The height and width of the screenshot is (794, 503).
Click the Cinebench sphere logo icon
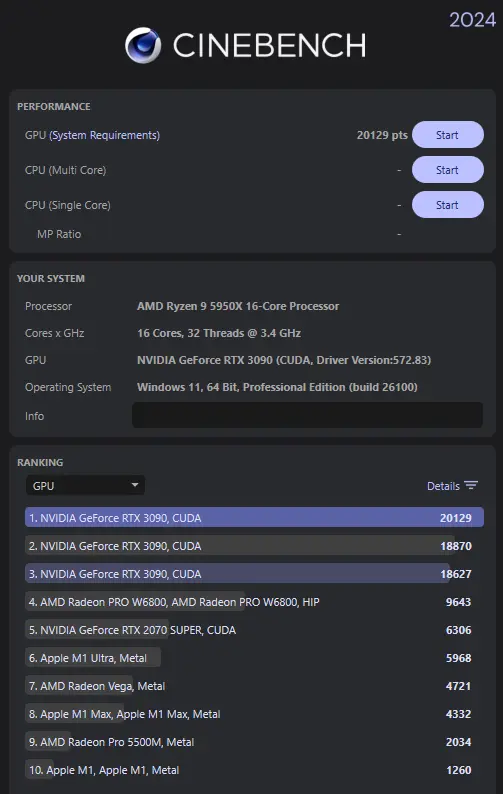(x=143, y=45)
